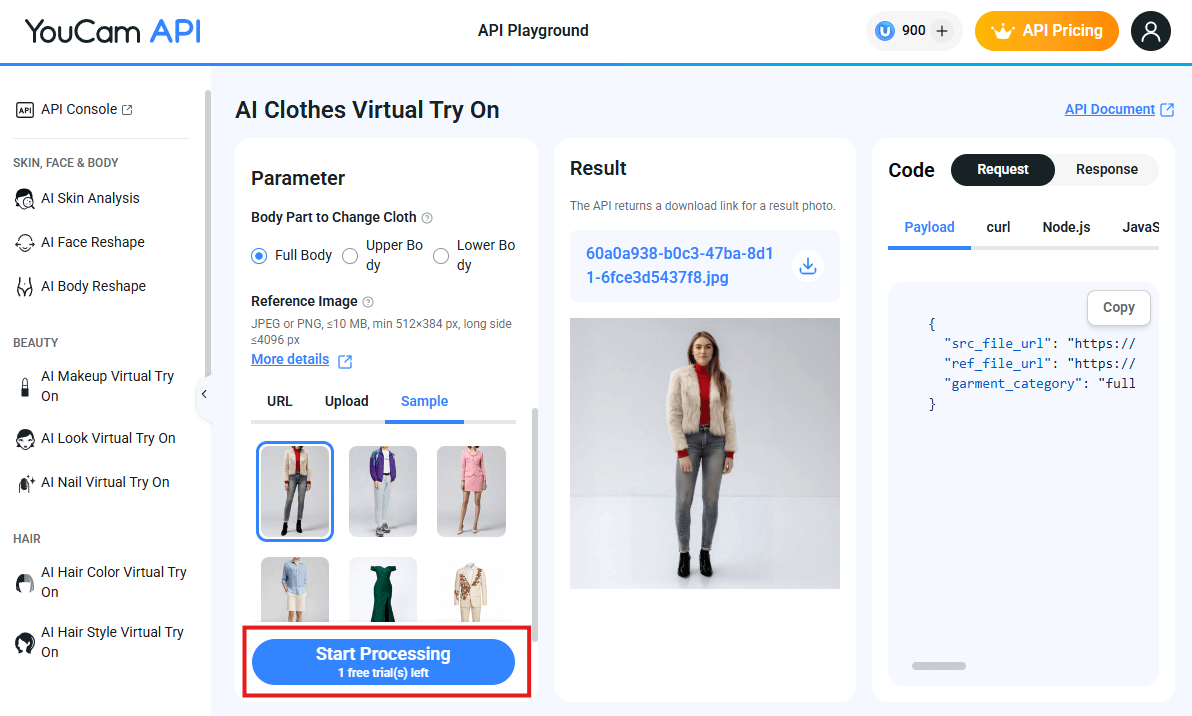Collapse the sidebar with chevron arrow
The height and width of the screenshot is (716, 1192).
204,394
